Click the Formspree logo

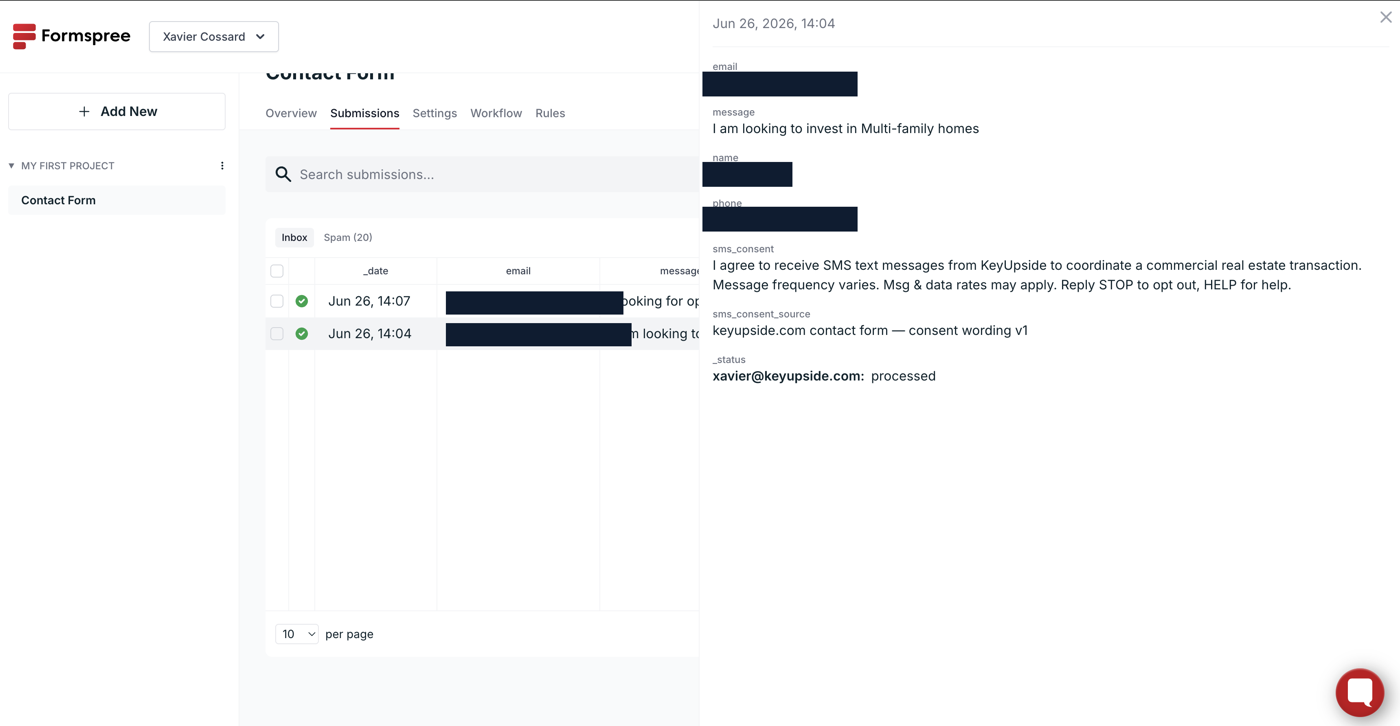(71, 36)
